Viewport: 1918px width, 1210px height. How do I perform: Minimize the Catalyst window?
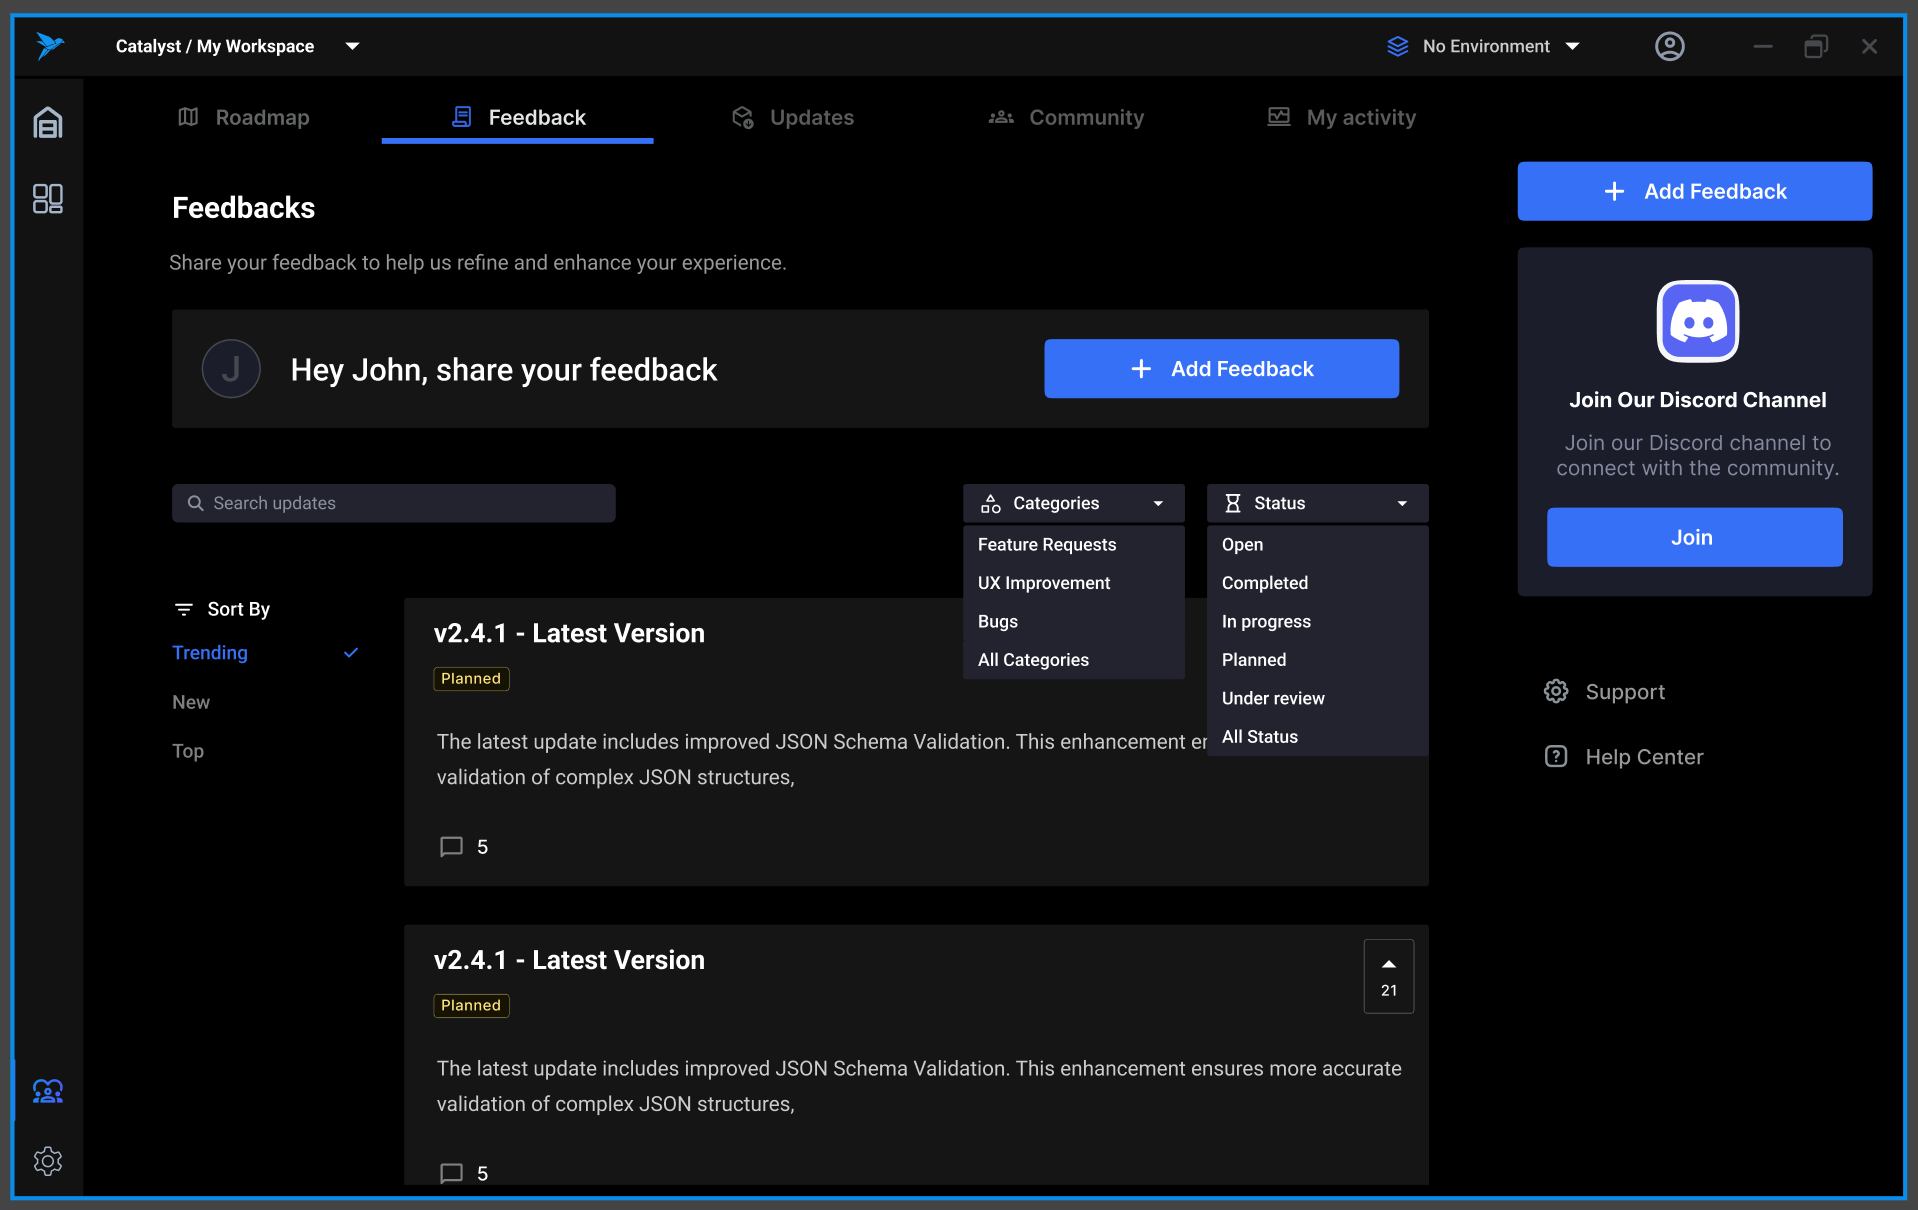pyautogui.click(x=1762, y=46)
